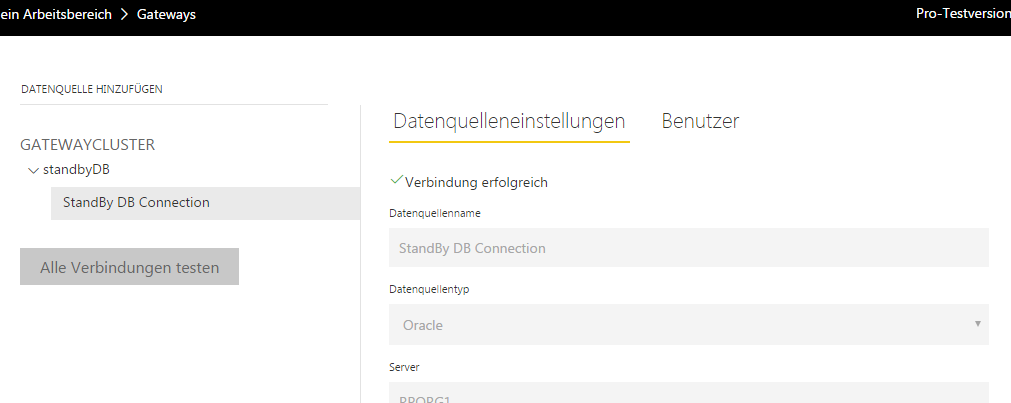
Task: Open Gateways breadcrumb link
Action: (x=166, y=14)
